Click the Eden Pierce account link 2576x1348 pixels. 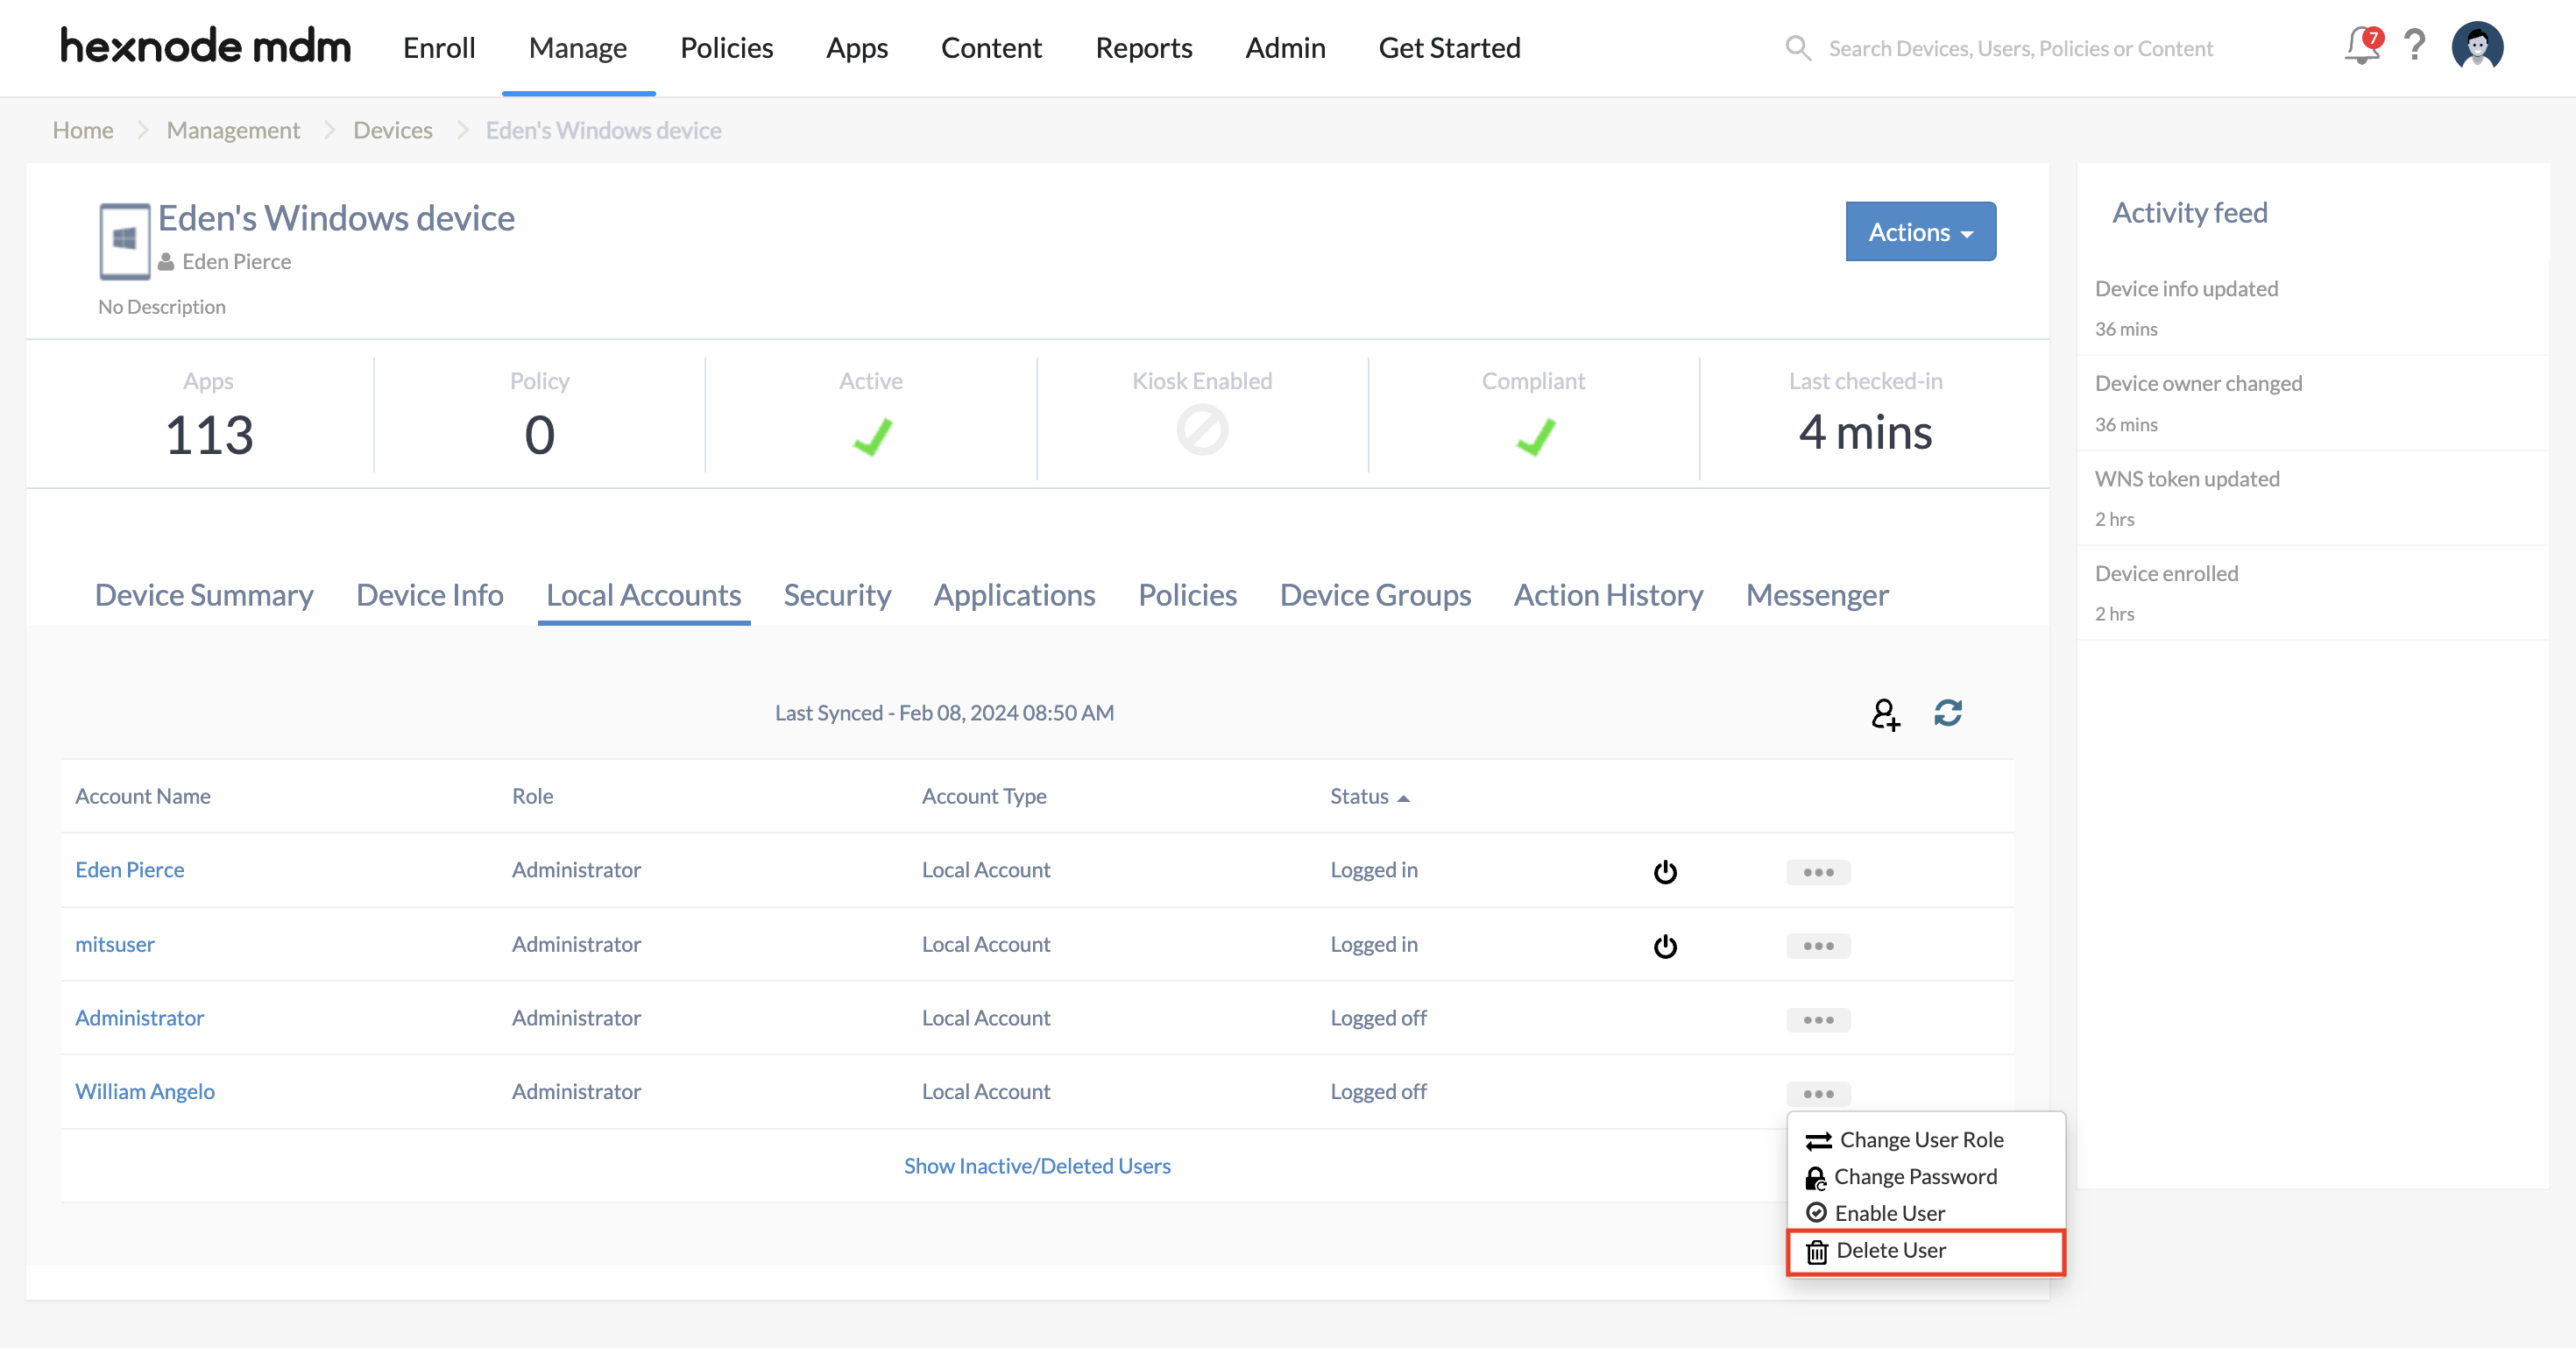click(130, 870)
